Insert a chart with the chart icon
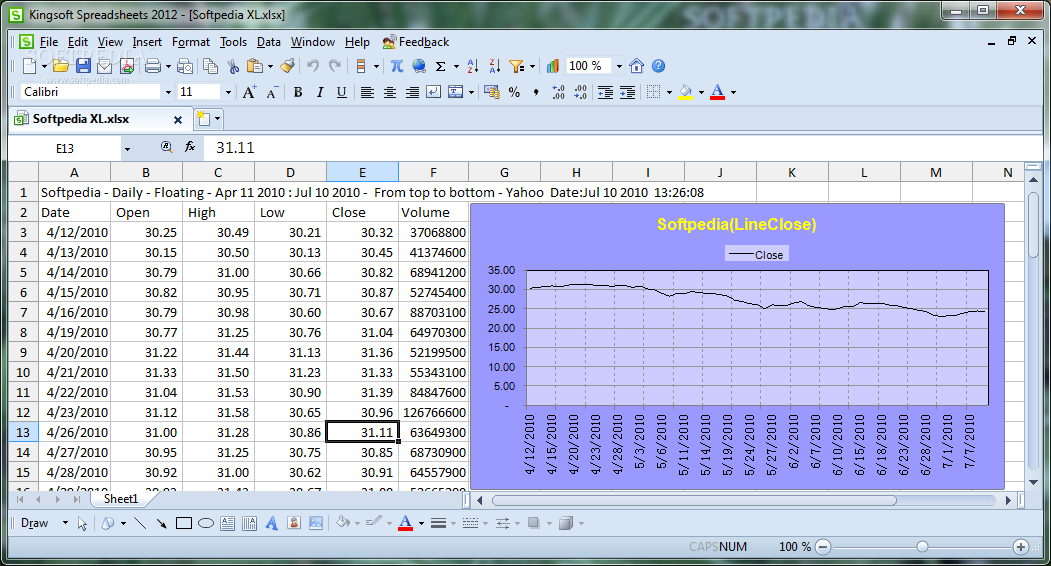1051x566 pixels. pos(552,66)
